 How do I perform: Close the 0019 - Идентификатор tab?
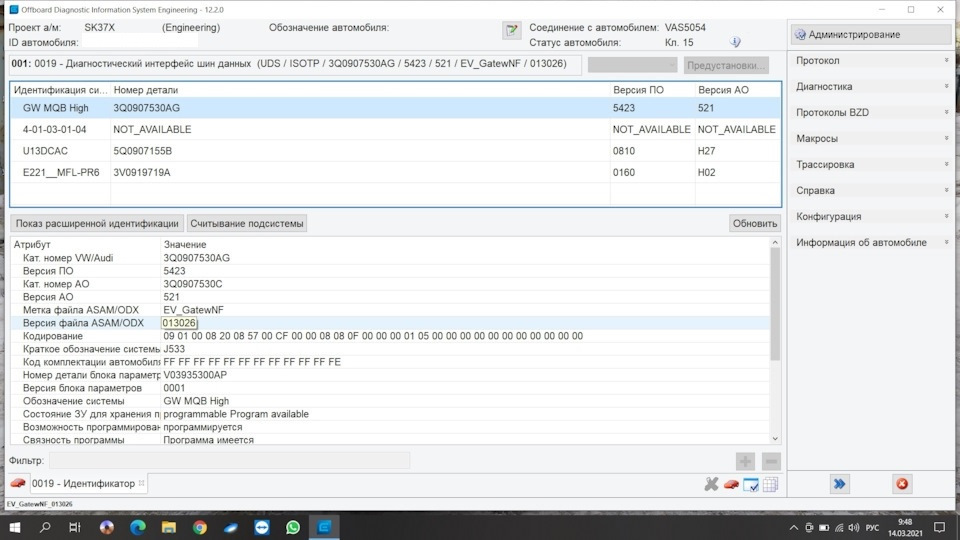[x=141, y=483]
